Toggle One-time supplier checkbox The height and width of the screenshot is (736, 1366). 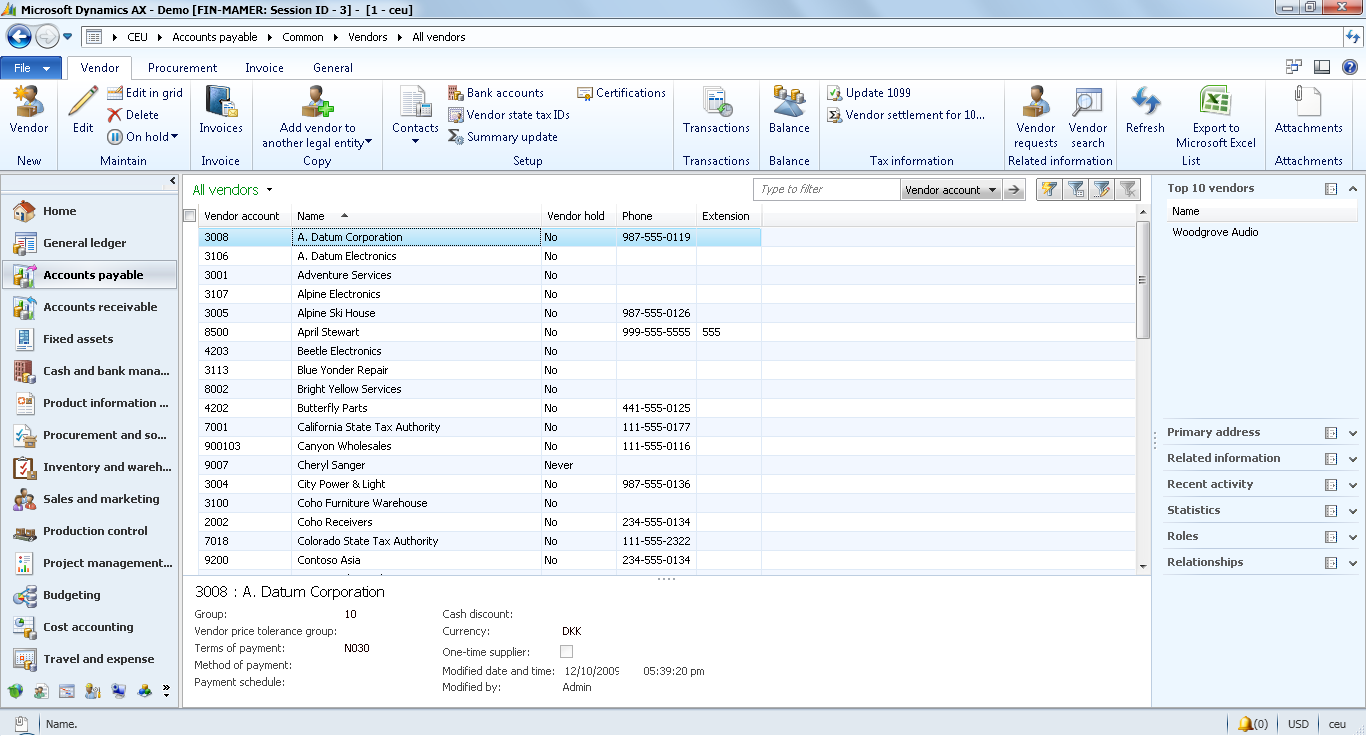pyautogui.click(x=567, y=652)
